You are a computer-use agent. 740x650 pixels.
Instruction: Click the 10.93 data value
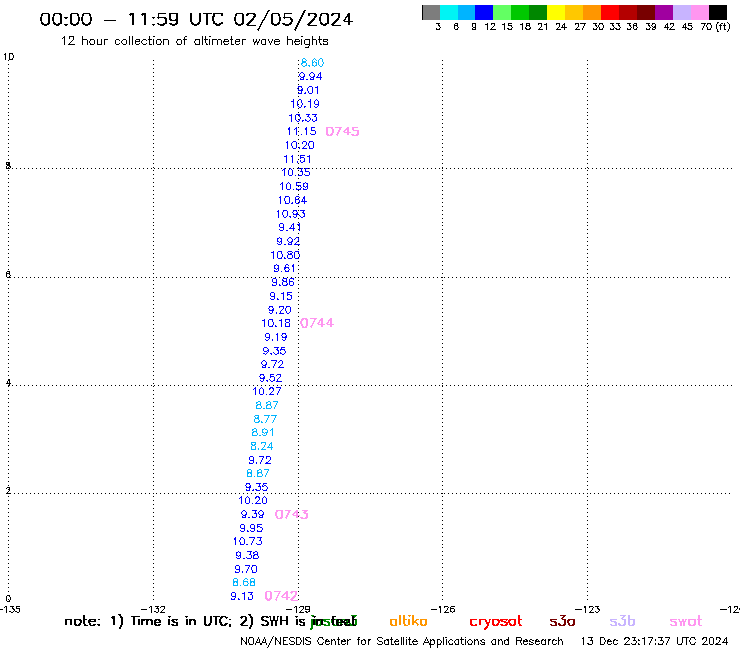tap(291, 214)
